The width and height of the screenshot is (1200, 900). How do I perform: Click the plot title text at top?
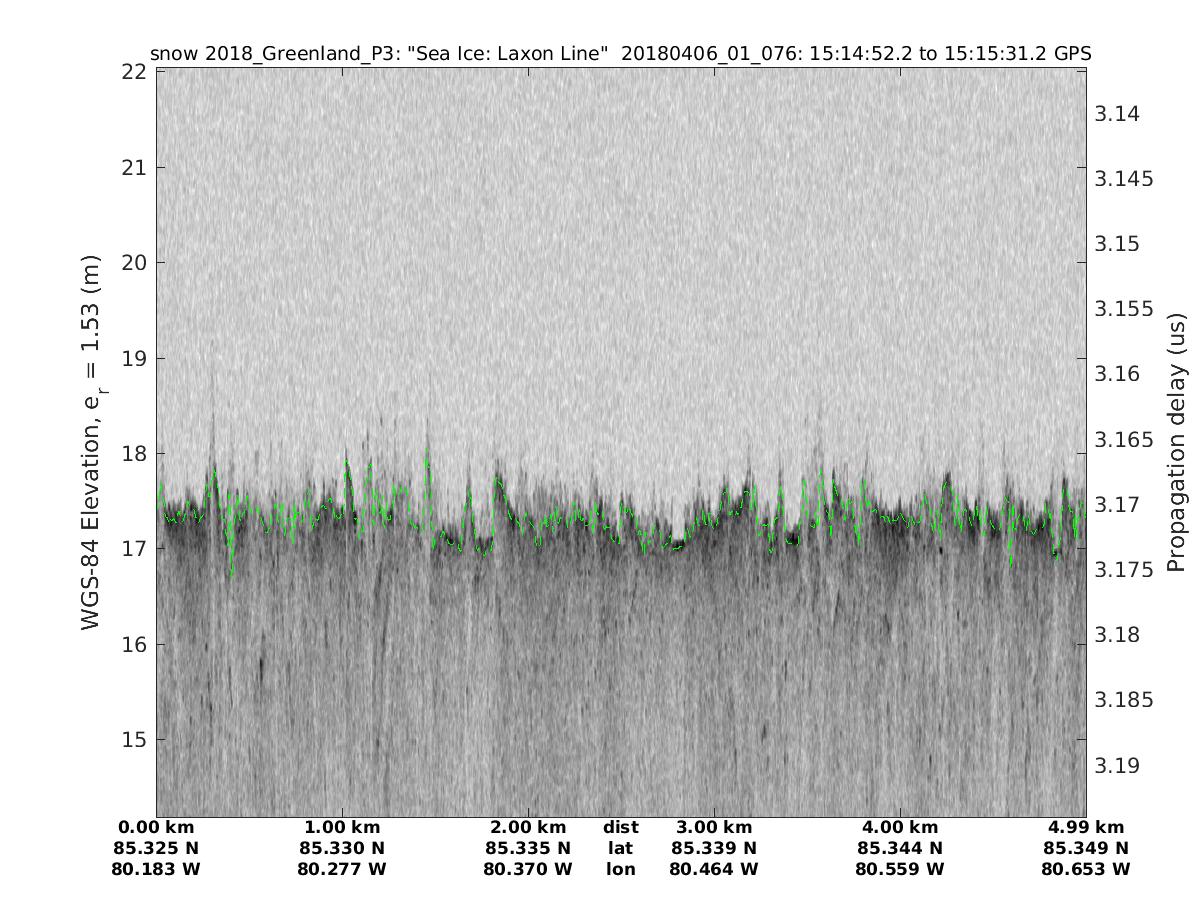tap(620, 54)
